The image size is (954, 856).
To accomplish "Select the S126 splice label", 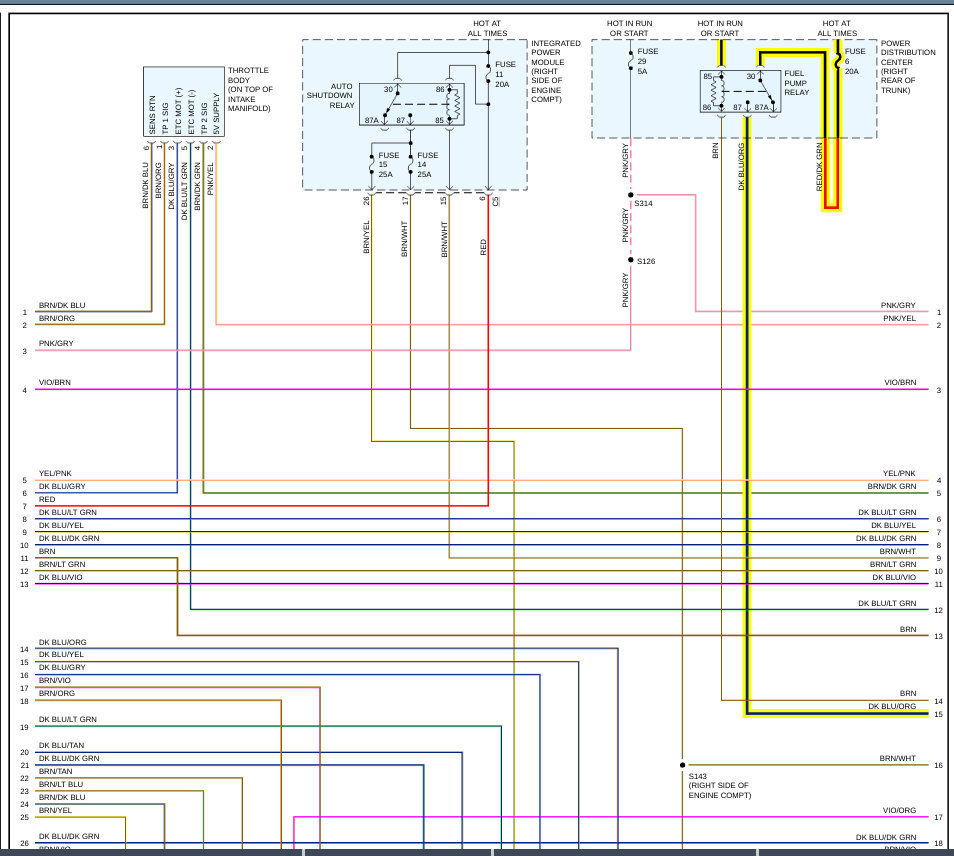I will (646, 261).
